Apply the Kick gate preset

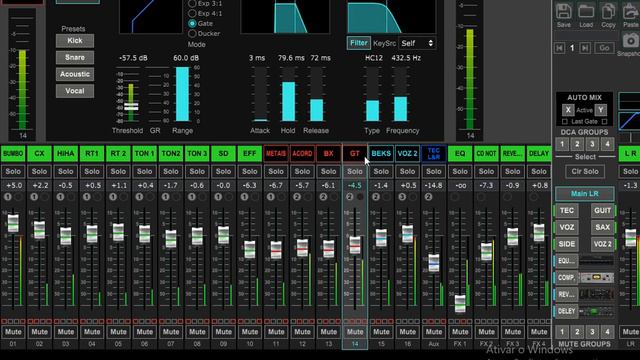click(x=75, y=41)
